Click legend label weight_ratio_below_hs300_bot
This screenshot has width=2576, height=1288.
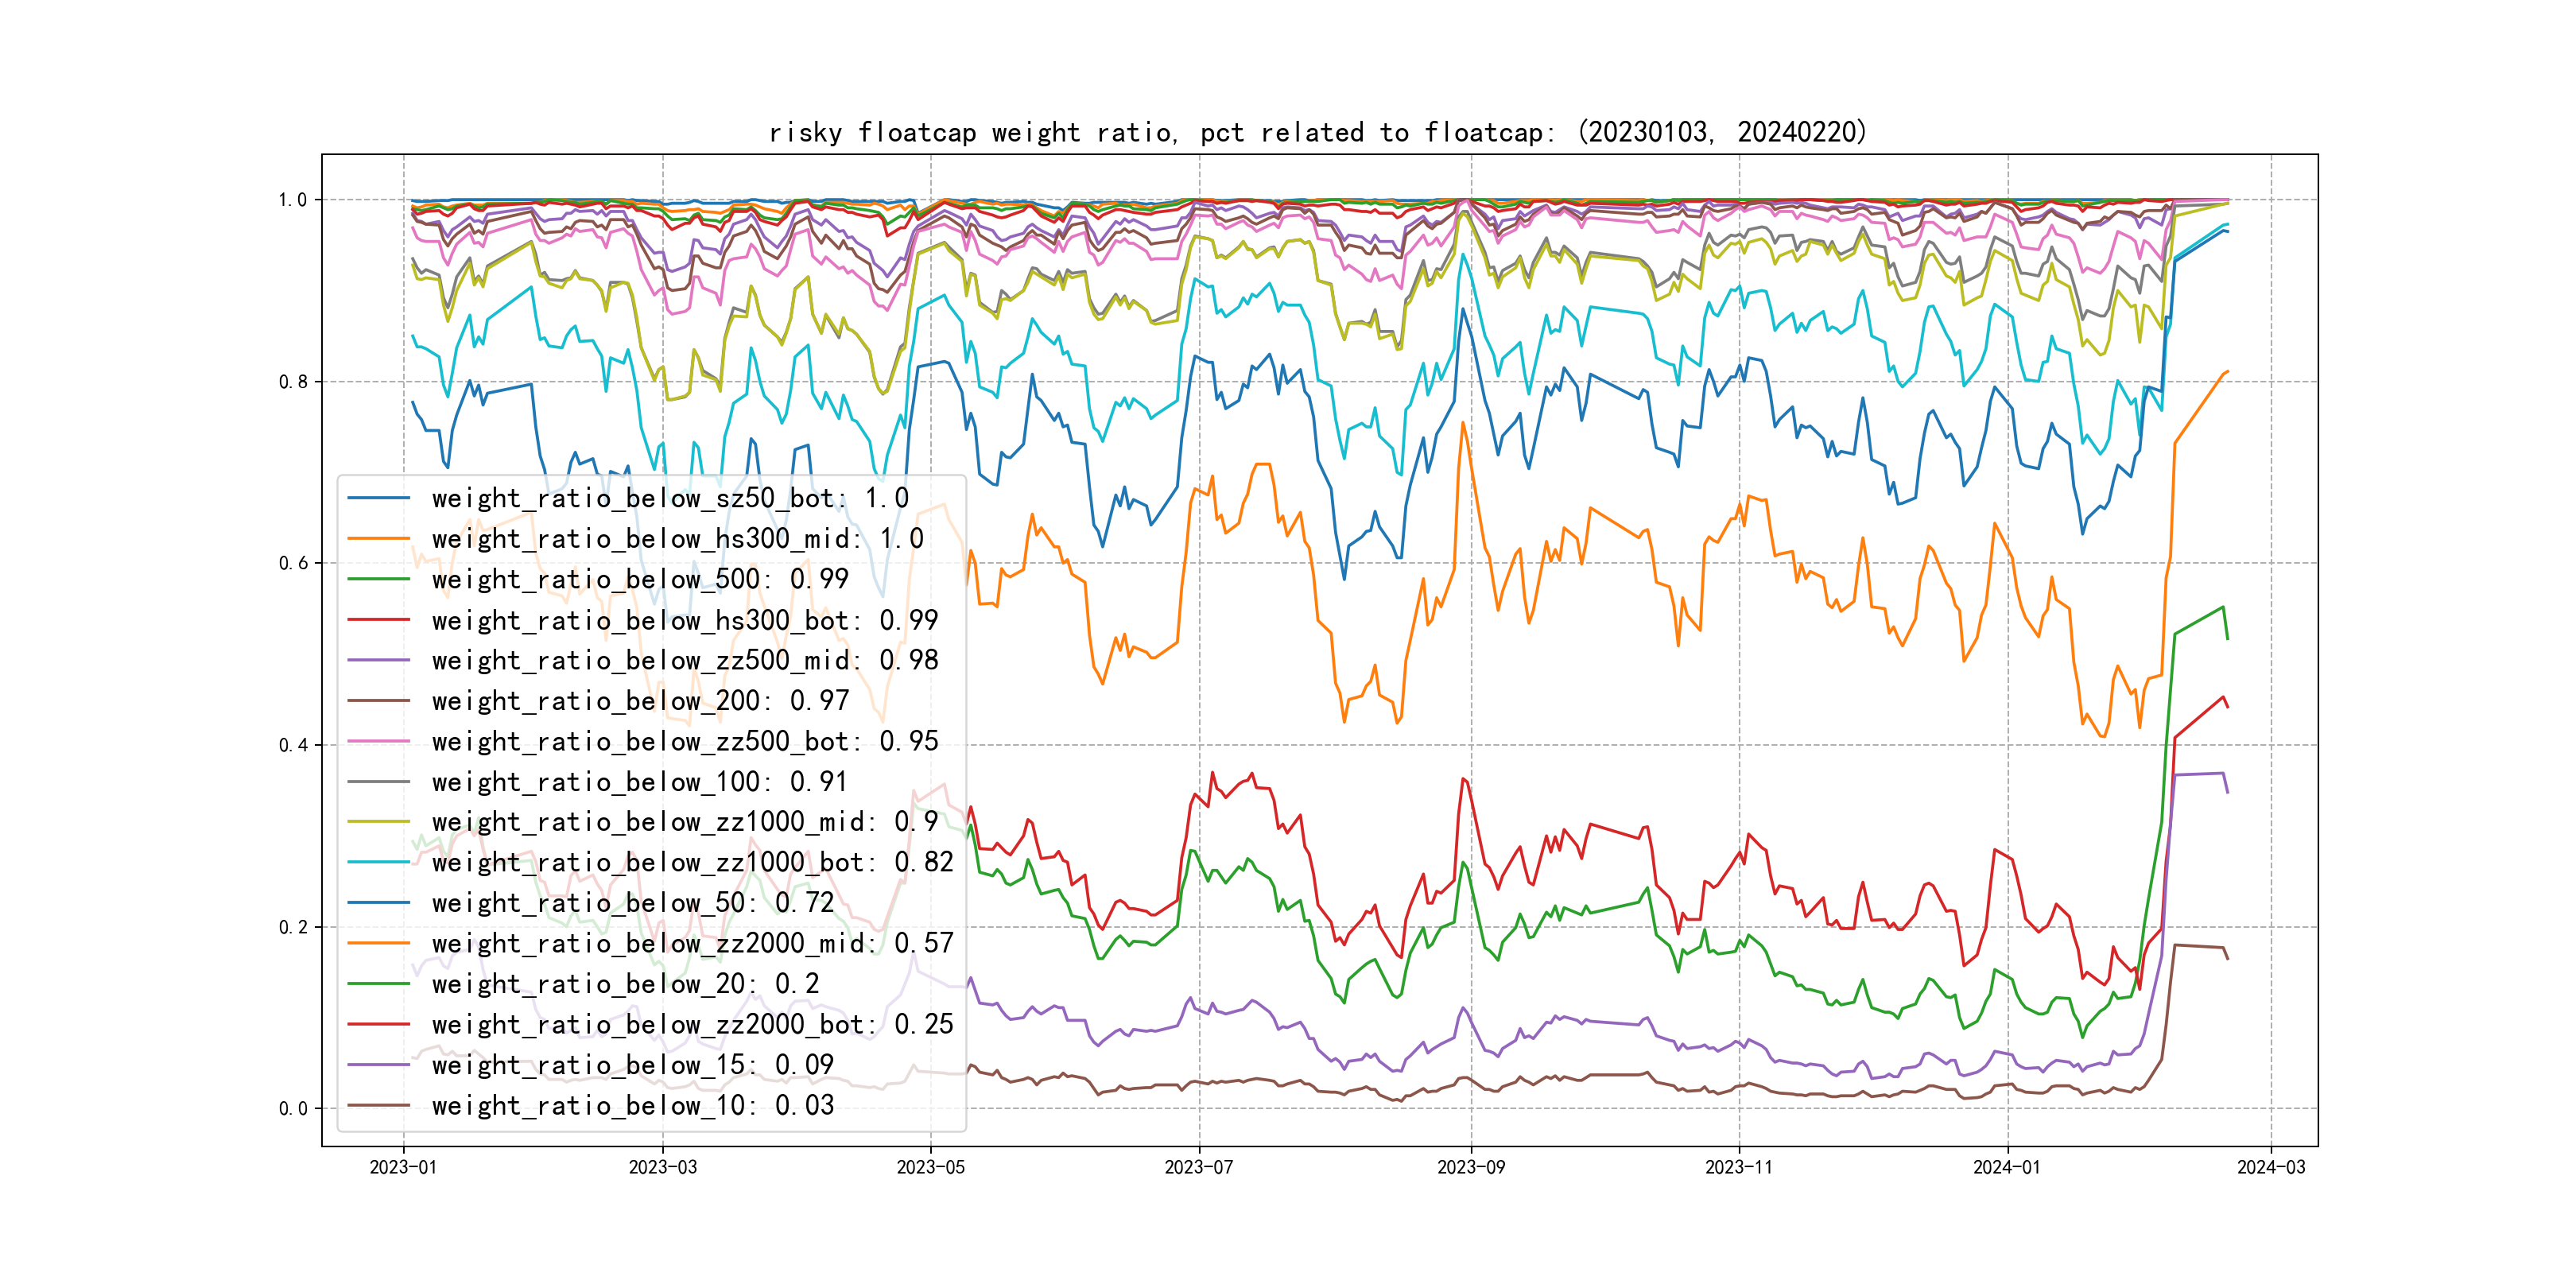(x=685, y=620)
